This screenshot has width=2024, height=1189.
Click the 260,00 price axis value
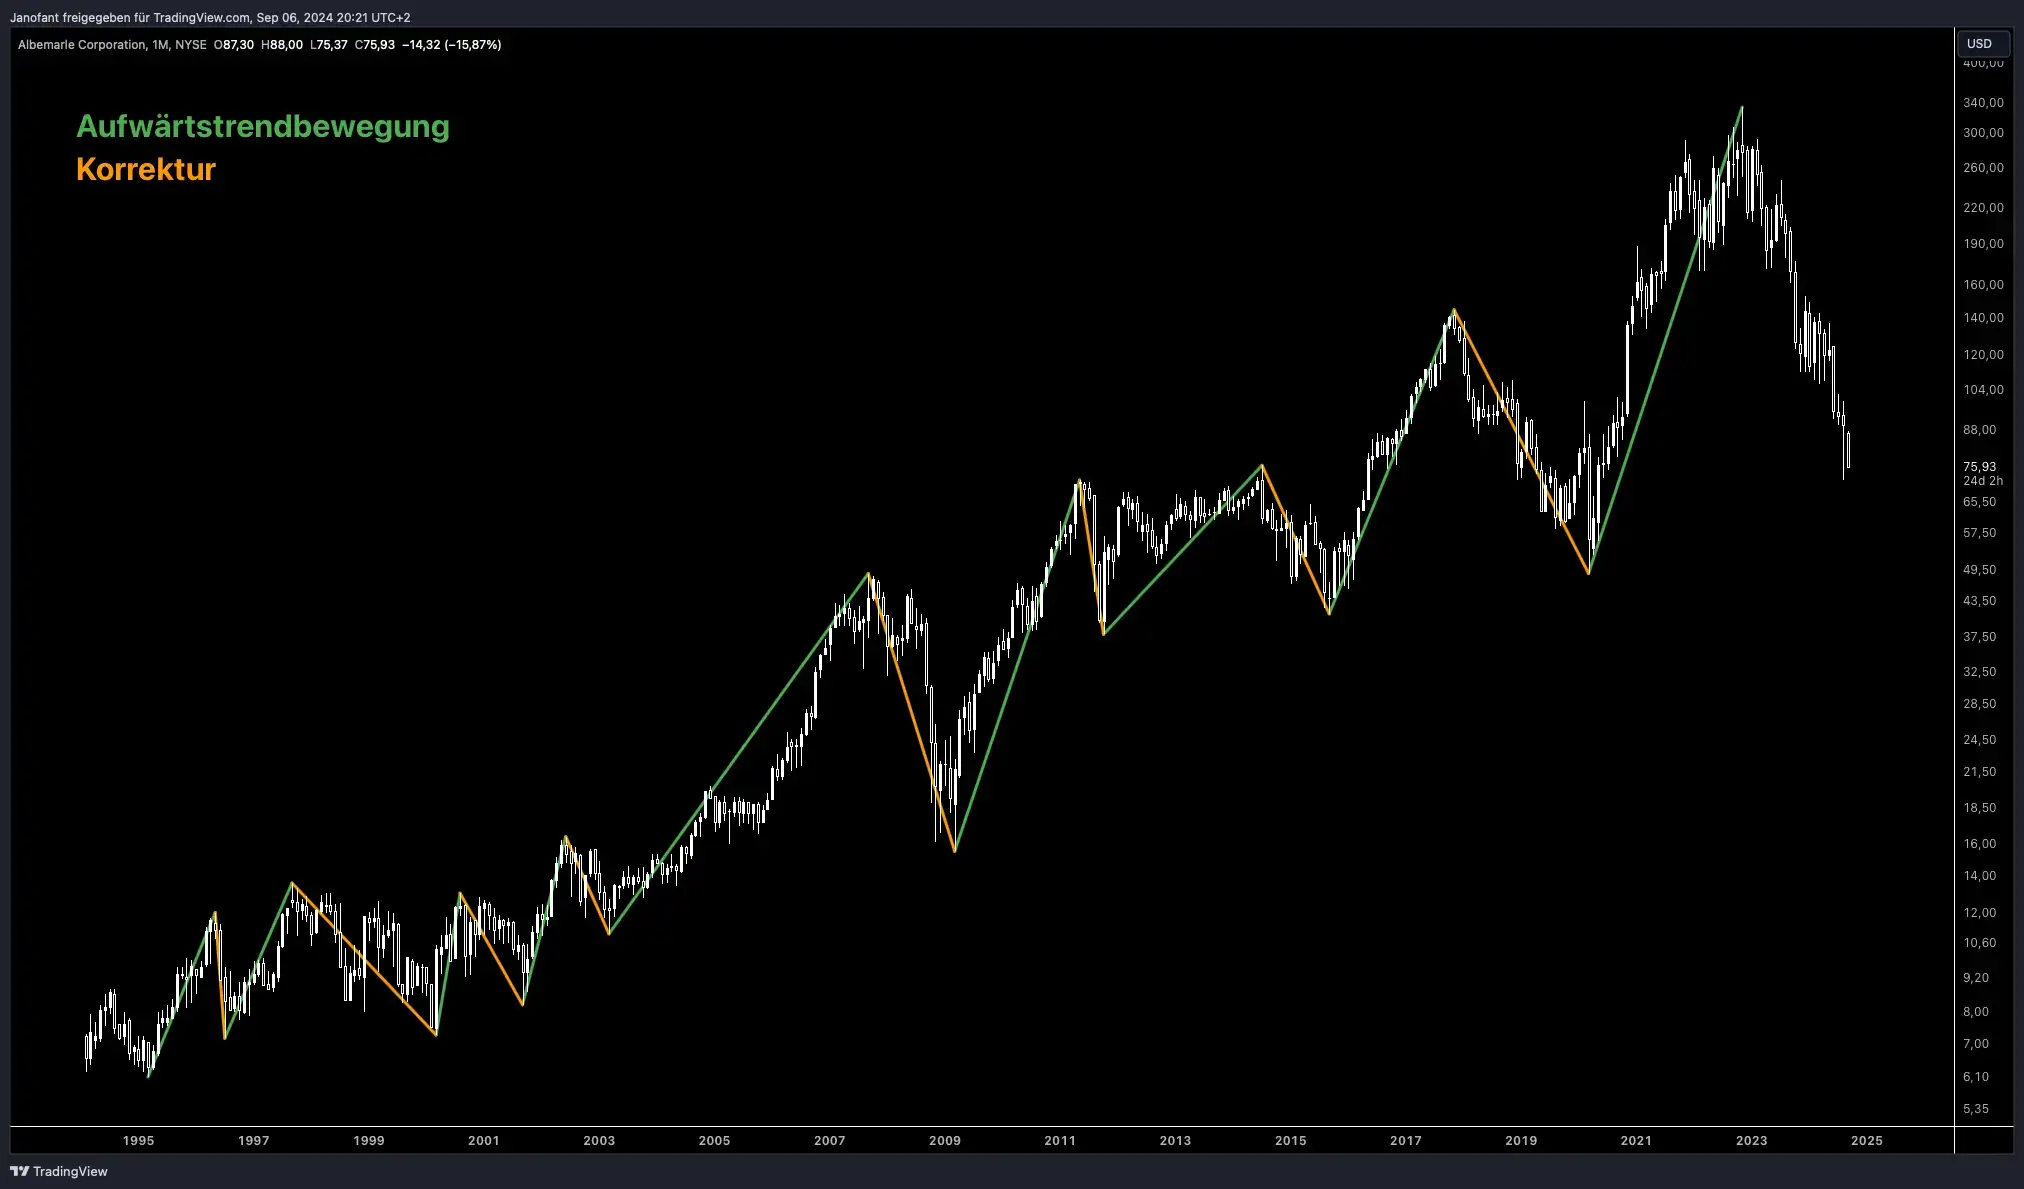pyautogui.click(x=1983, y=168)
